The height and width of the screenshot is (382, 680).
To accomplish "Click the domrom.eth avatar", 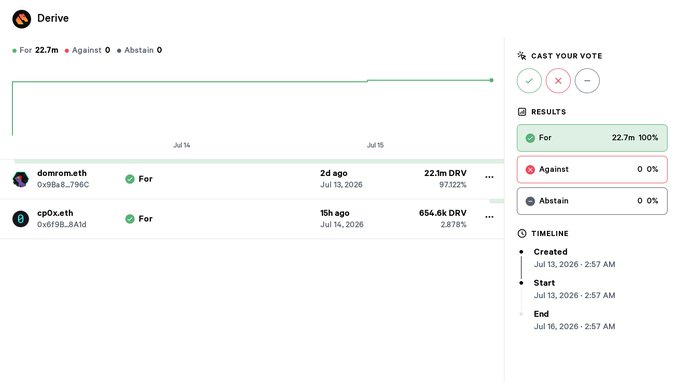I will pos(20,179).
